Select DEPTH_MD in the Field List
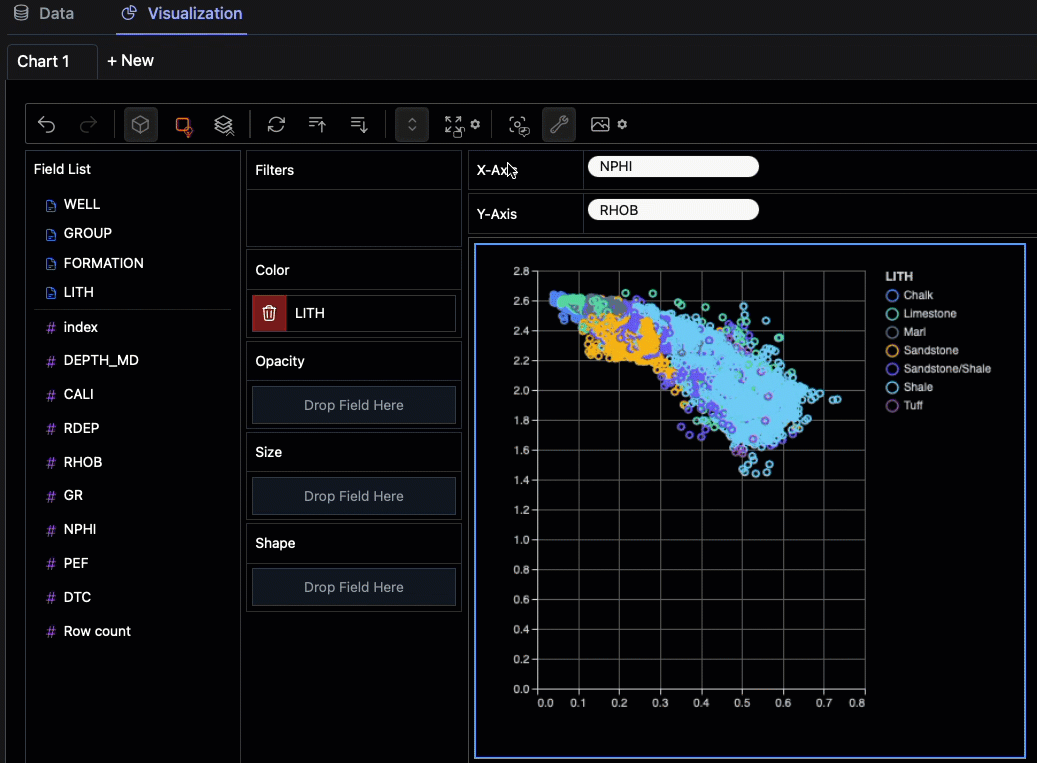1037x763 pixels. click(x=100, y=360)
